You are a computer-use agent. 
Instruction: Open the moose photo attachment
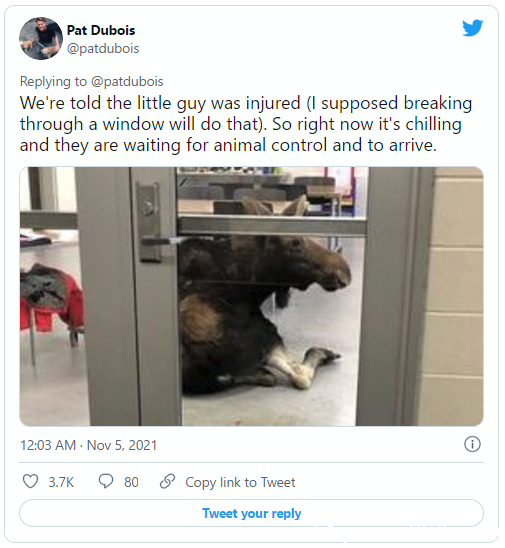click(252, 296)
